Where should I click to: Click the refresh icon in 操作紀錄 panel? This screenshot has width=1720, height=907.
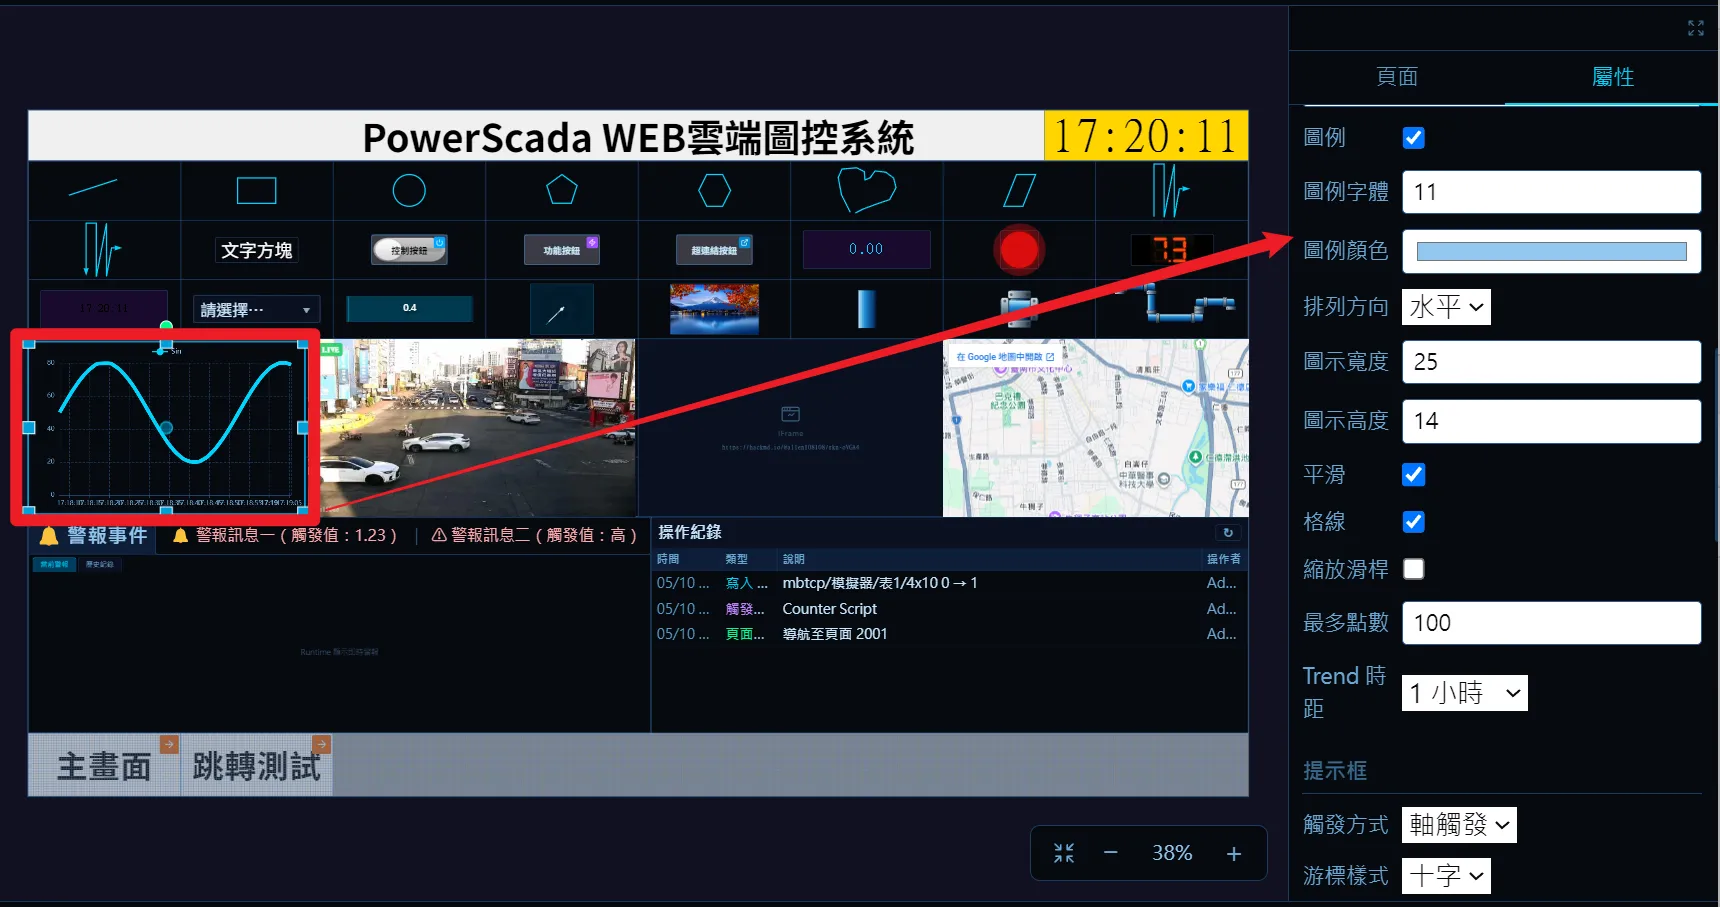[1228, 533]
